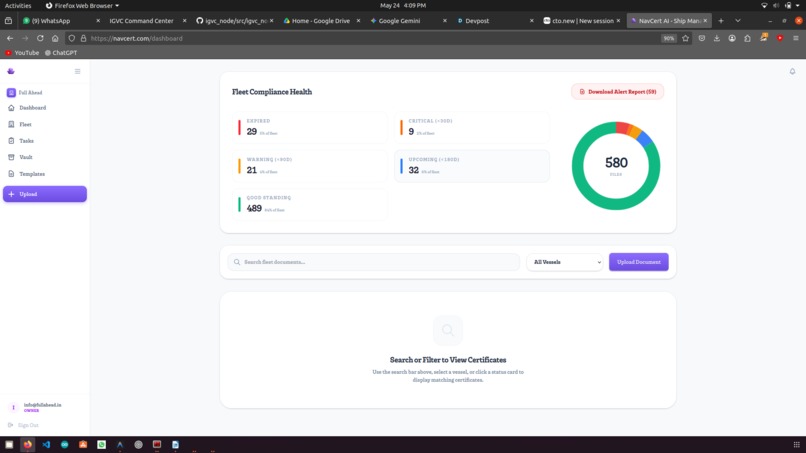Click the purple Upload sidebar button
This screenshot has height=453, width=806.
[x=45, y=194]
